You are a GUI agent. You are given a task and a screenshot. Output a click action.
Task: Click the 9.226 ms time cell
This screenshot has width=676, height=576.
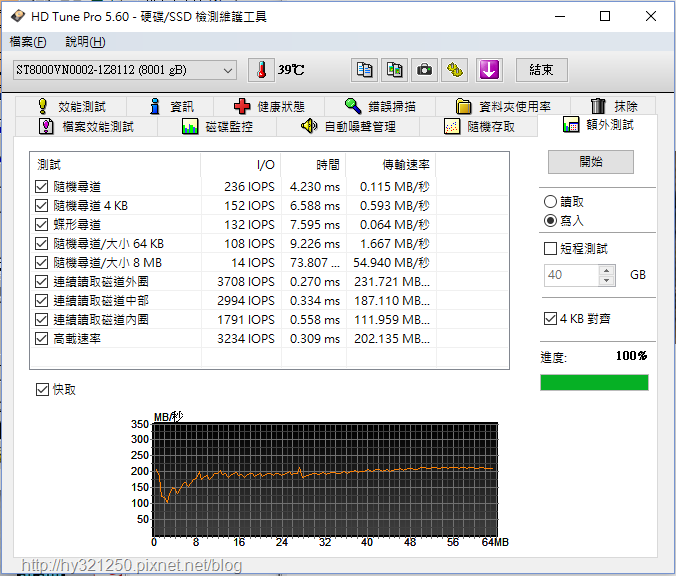point(315,244)
